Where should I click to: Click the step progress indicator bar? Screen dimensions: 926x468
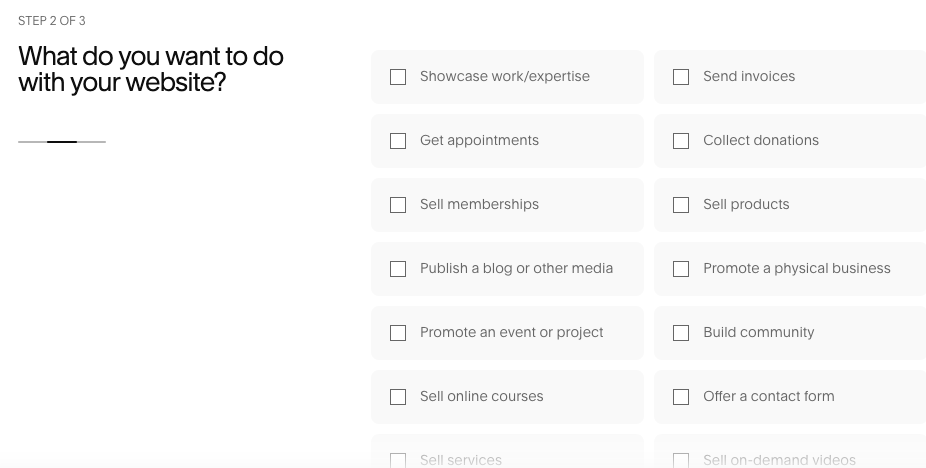(62, 142)
